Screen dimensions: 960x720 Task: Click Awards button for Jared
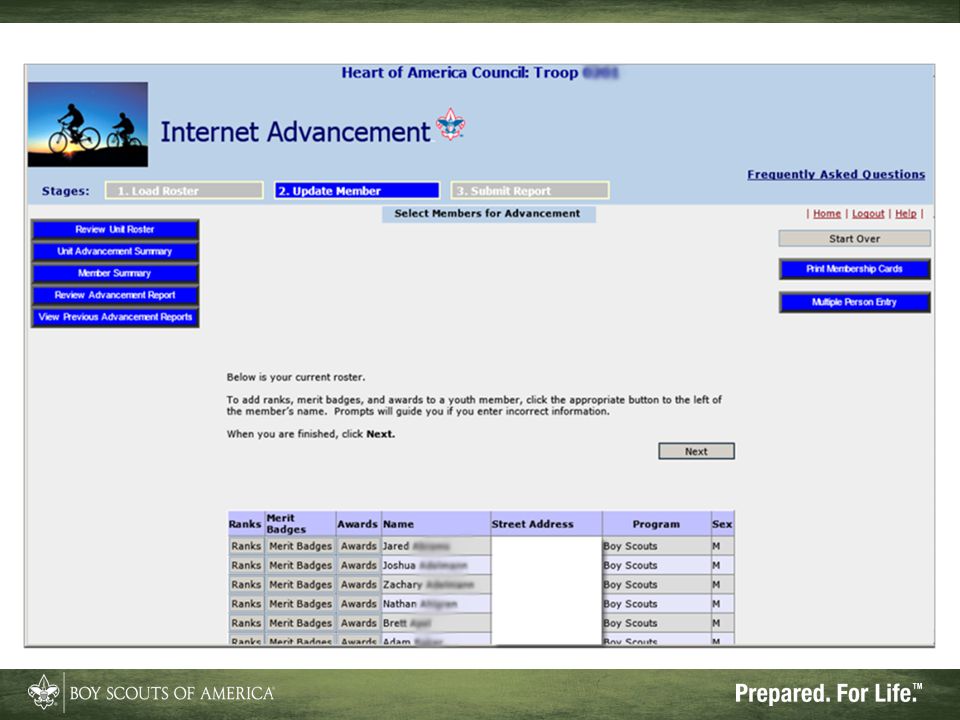point(358,546)
